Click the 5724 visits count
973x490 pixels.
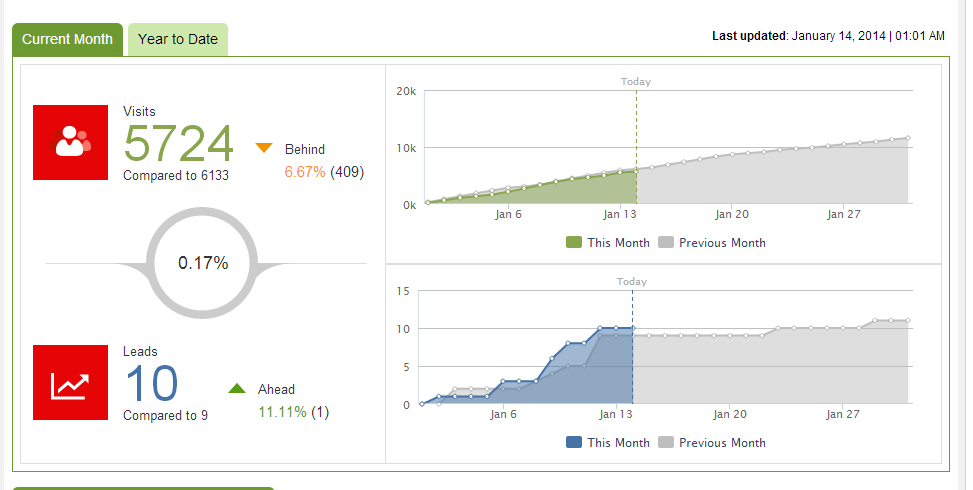click(x=179, y=143)
